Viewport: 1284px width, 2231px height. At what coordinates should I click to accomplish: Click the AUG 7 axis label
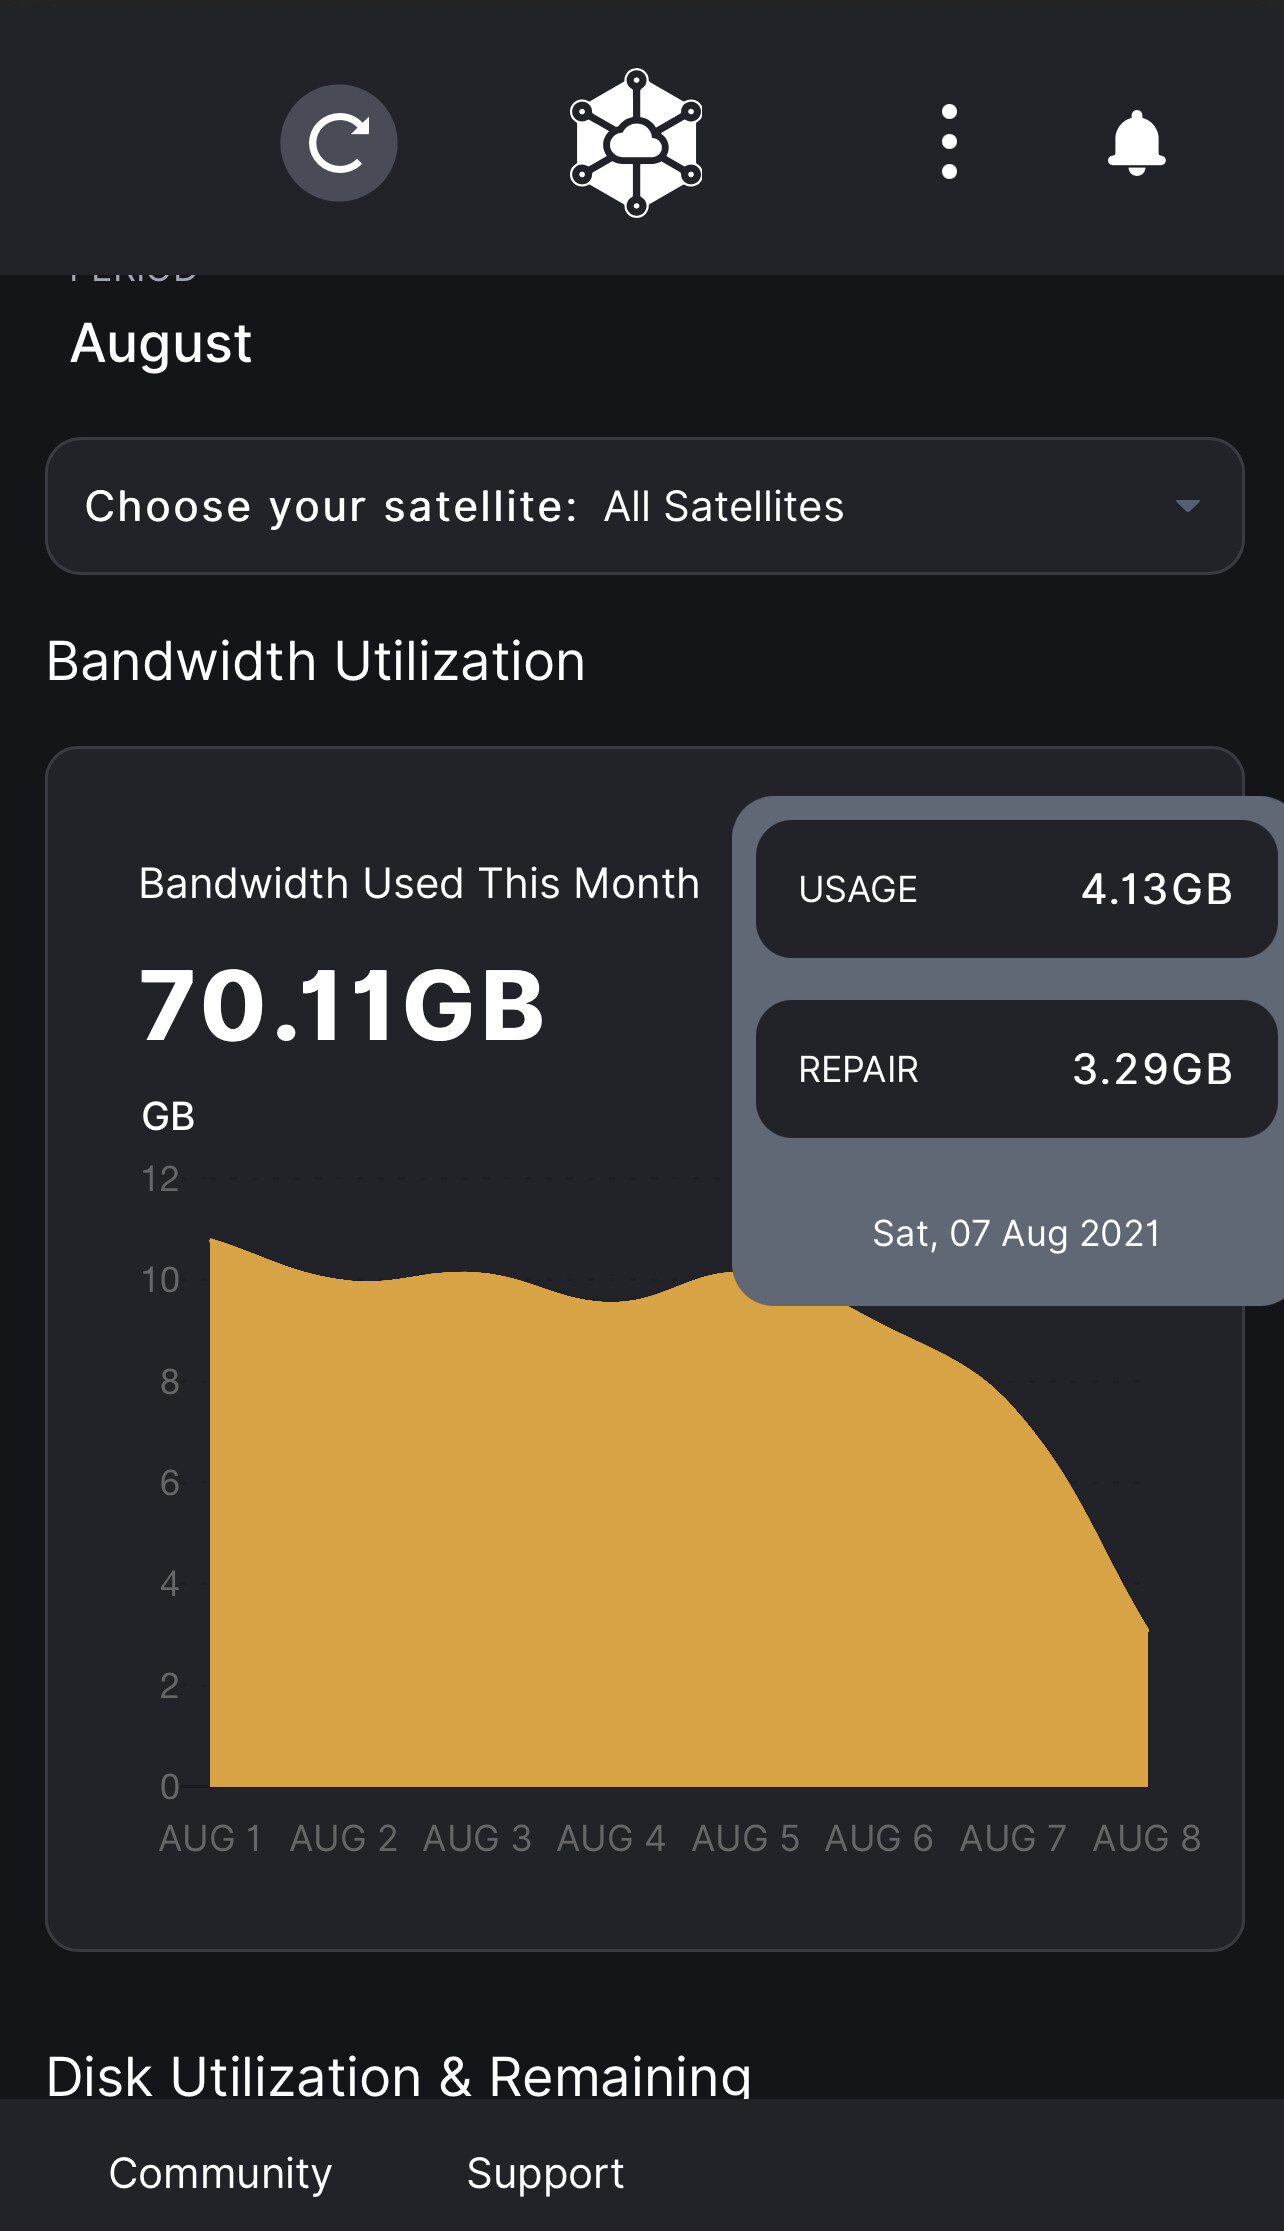(1012, 1838)
